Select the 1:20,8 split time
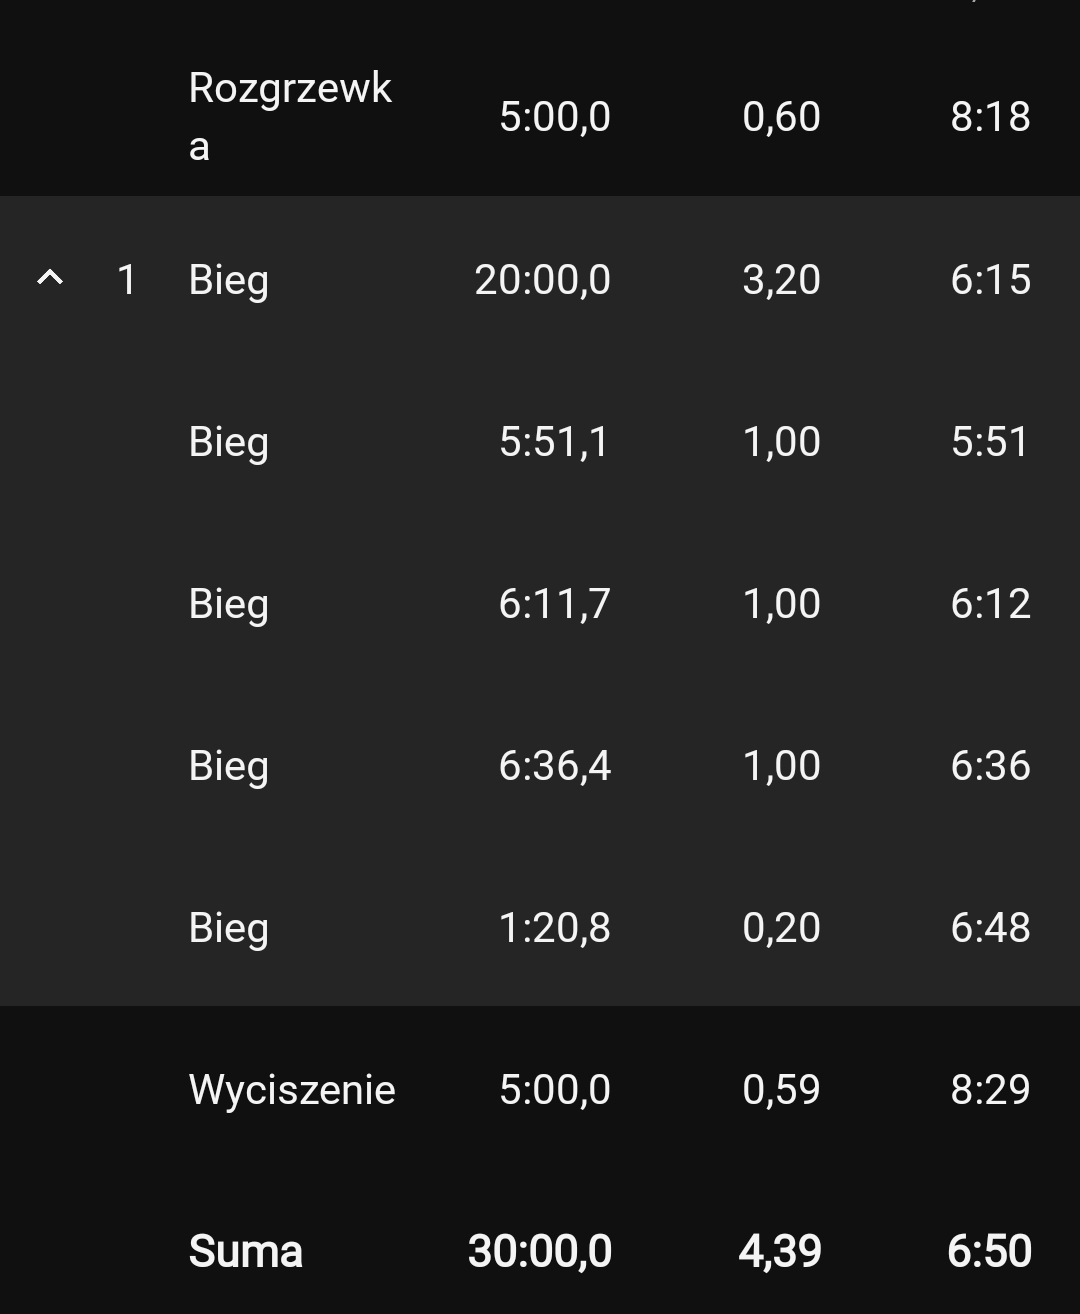1080x1314 pixels. [x=554, y=928]
